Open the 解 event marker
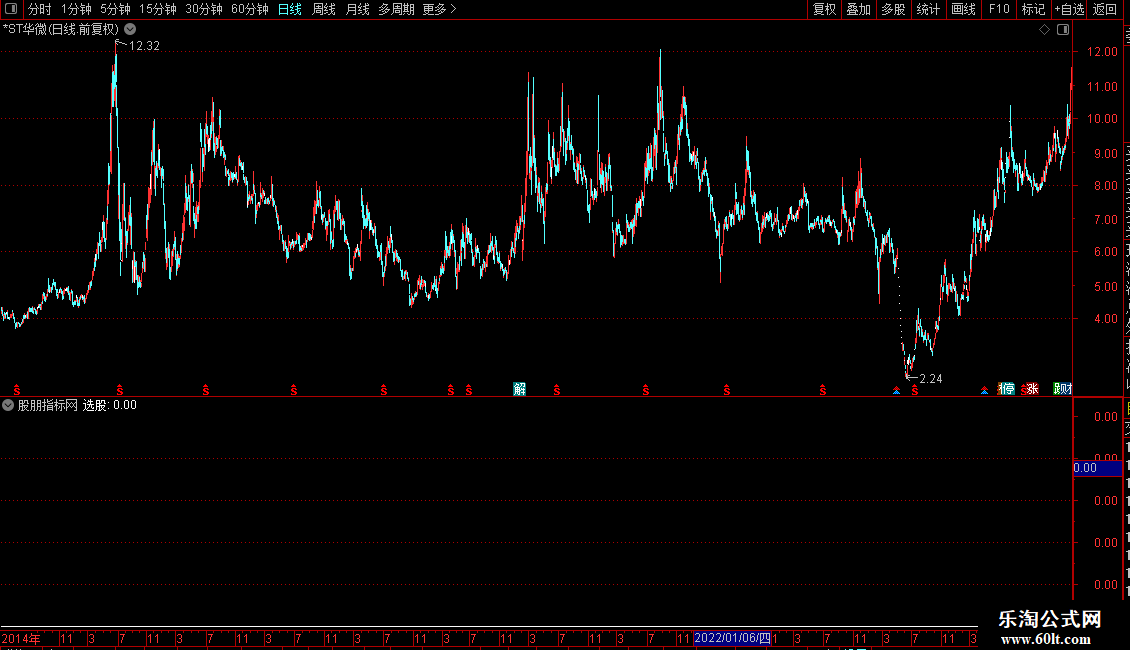This screenshot has height=650, width=1130. (x=520, y=389)
